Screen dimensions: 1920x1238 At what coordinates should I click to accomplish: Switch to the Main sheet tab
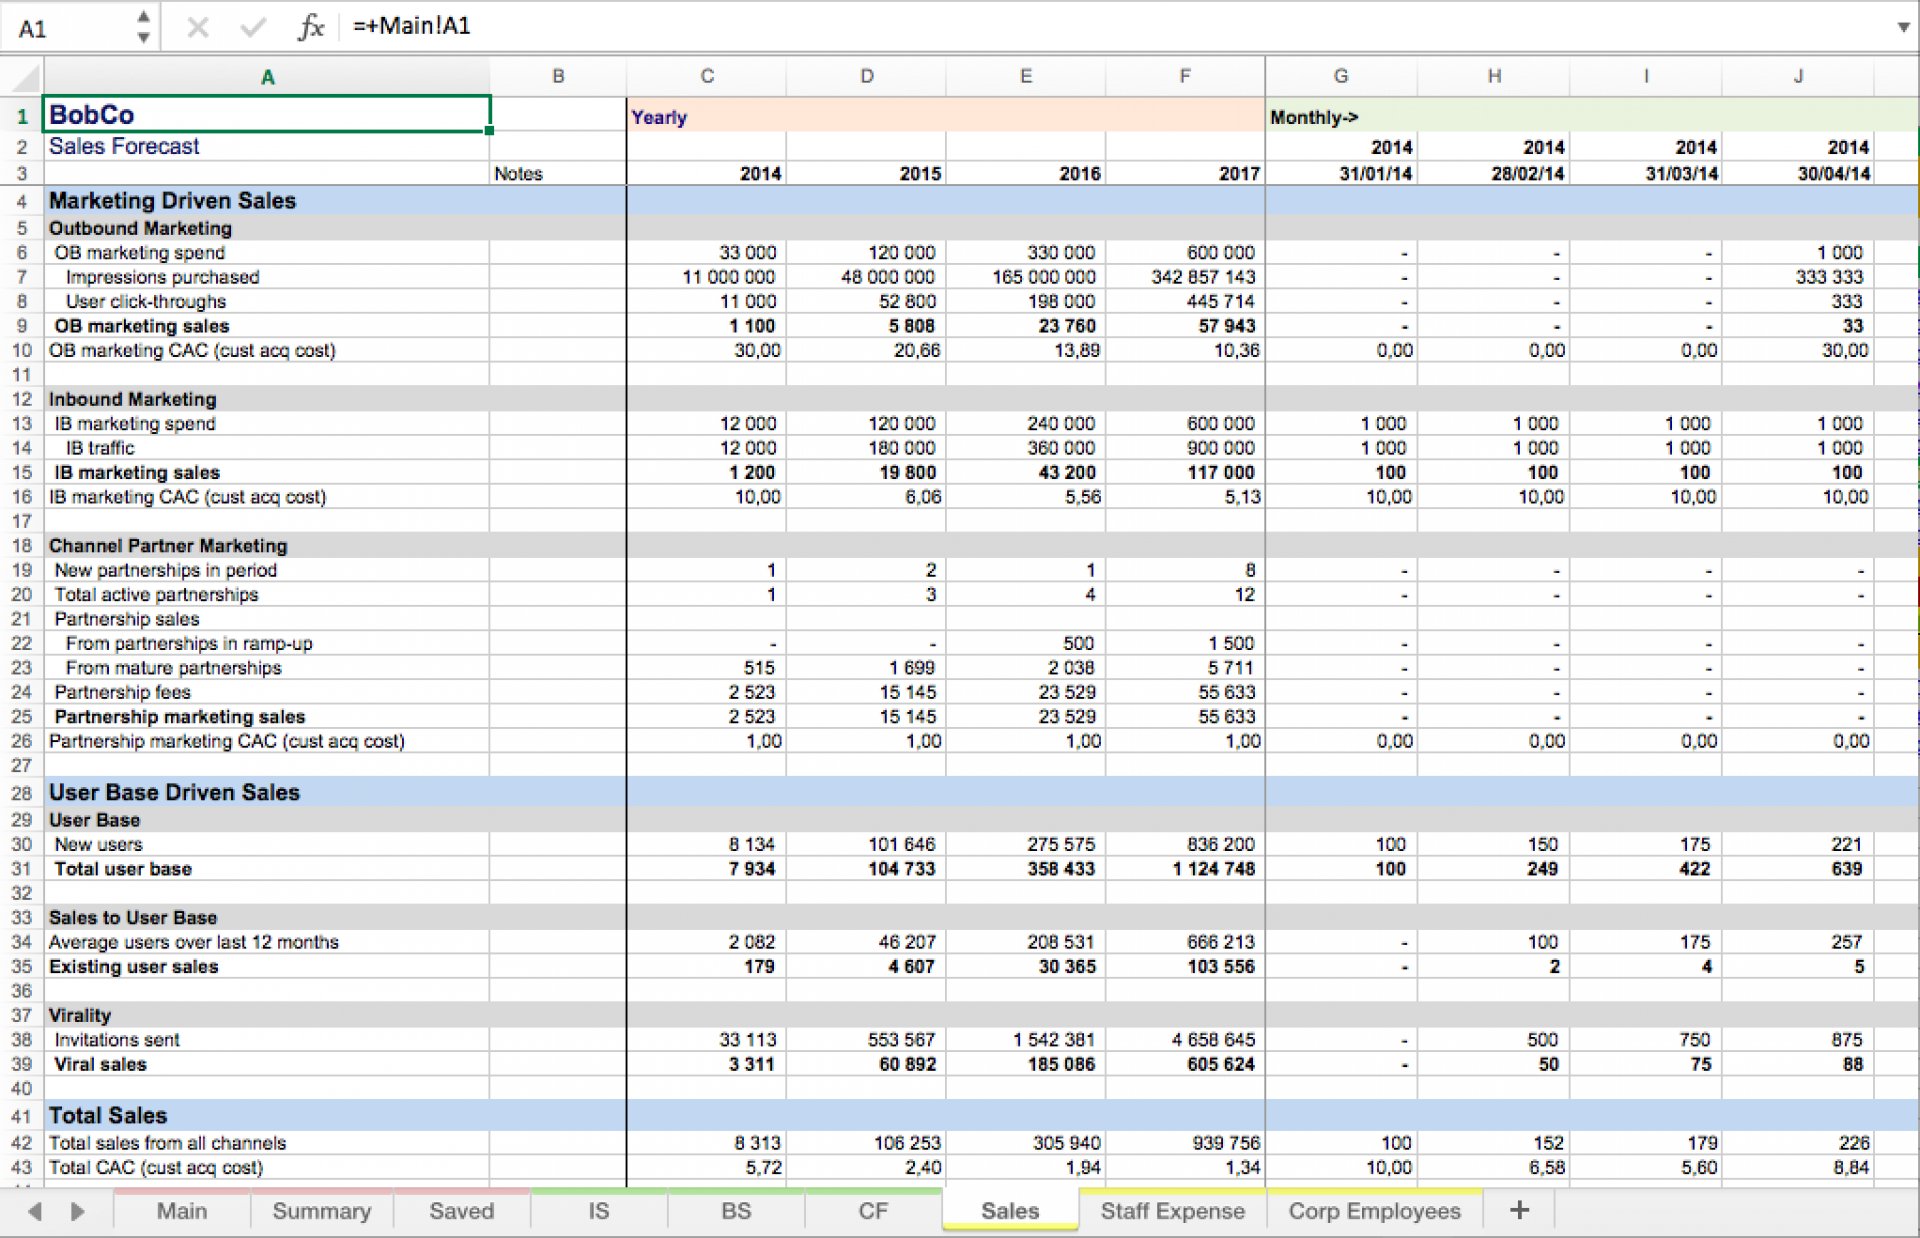[182, 1211]
